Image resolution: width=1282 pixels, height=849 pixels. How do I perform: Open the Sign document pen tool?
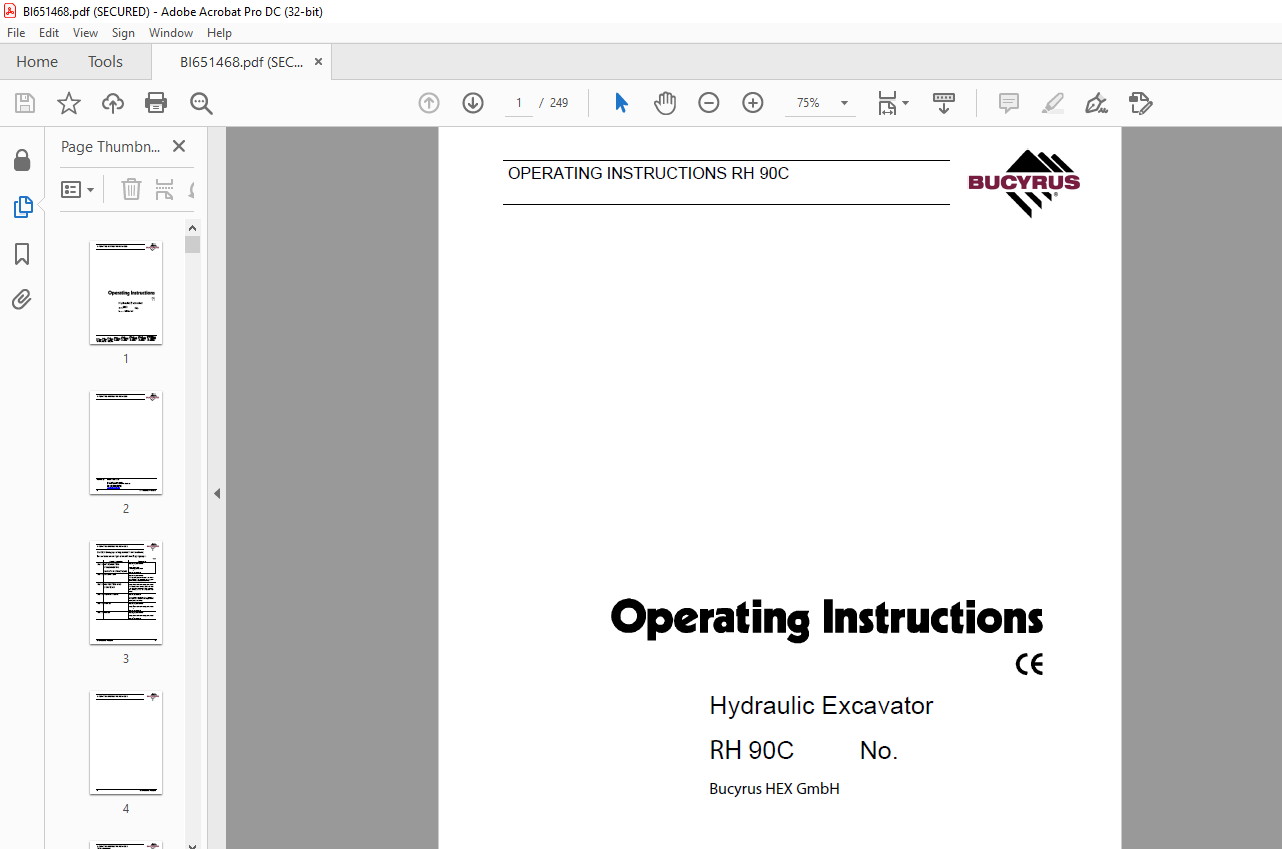(1097, 103)
